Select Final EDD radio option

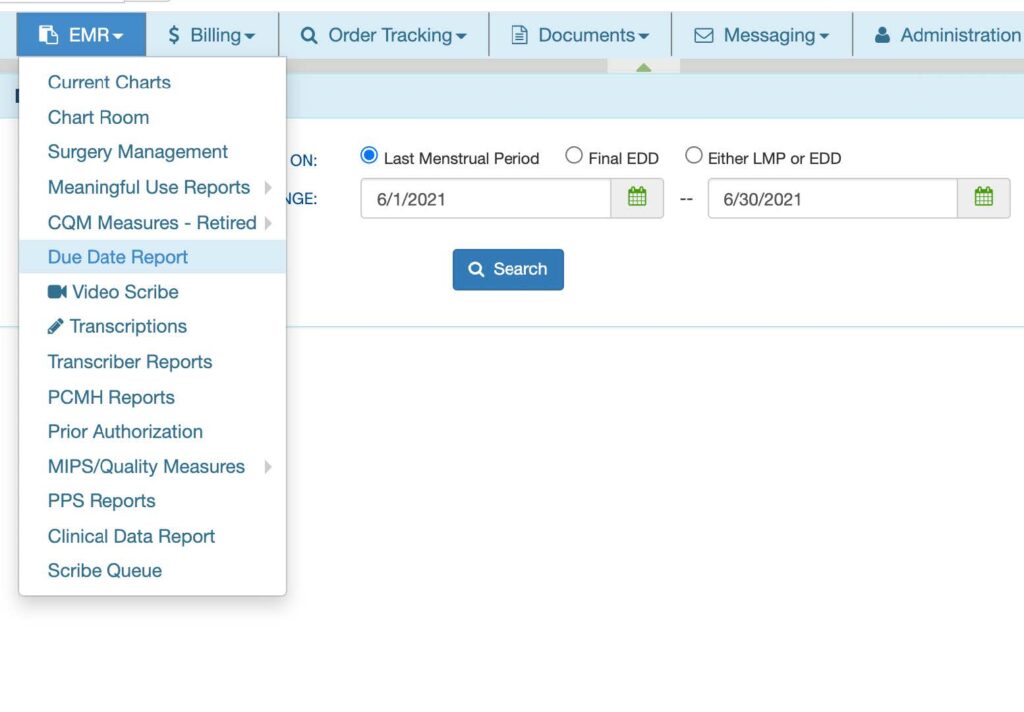[574, 156]
